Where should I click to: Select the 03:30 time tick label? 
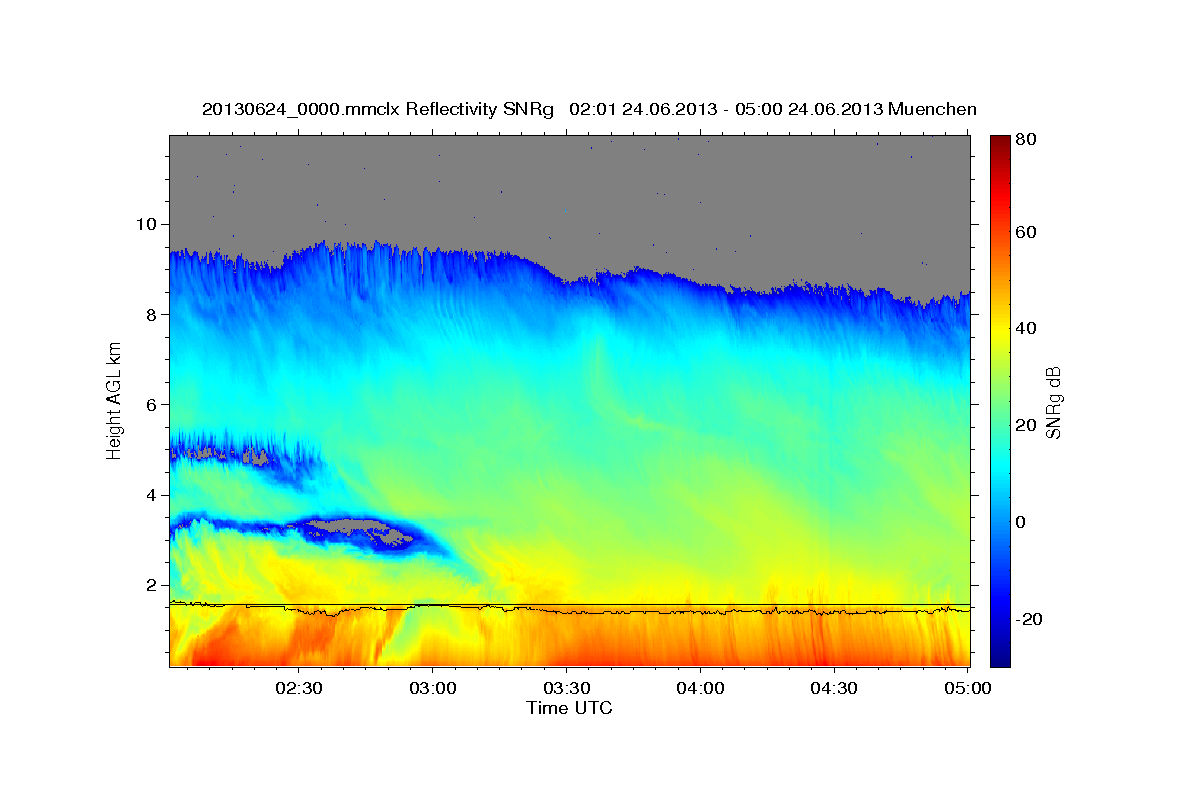click(566, 688)
